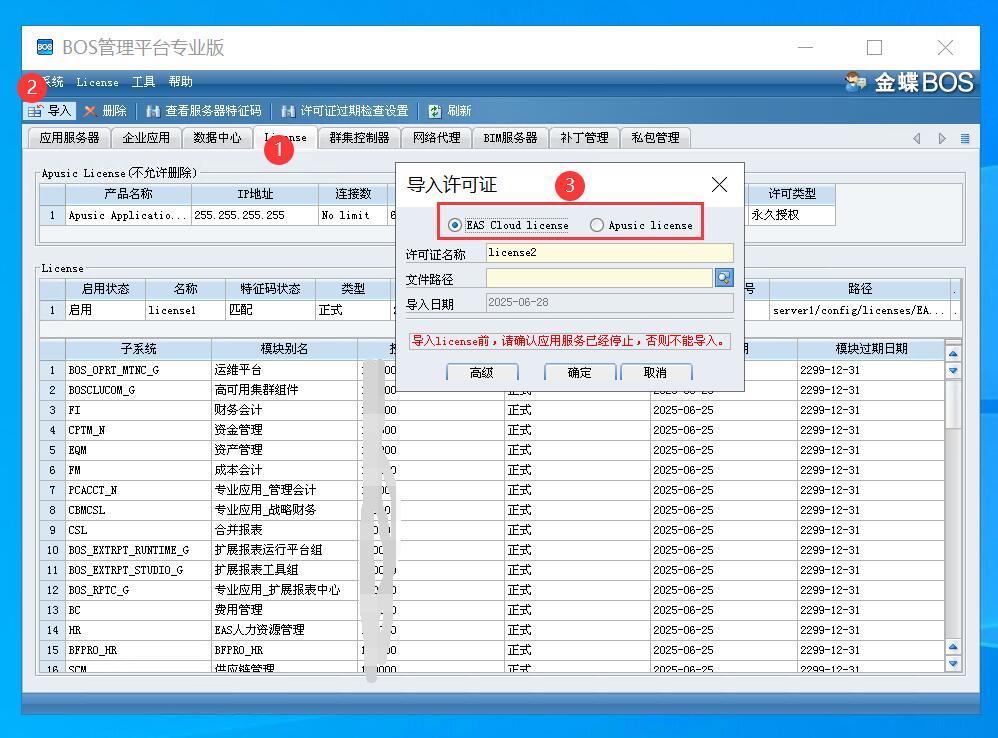Open the tab list menu icon
The height and width of the screenshot is (738, 998).
(965, 138)
